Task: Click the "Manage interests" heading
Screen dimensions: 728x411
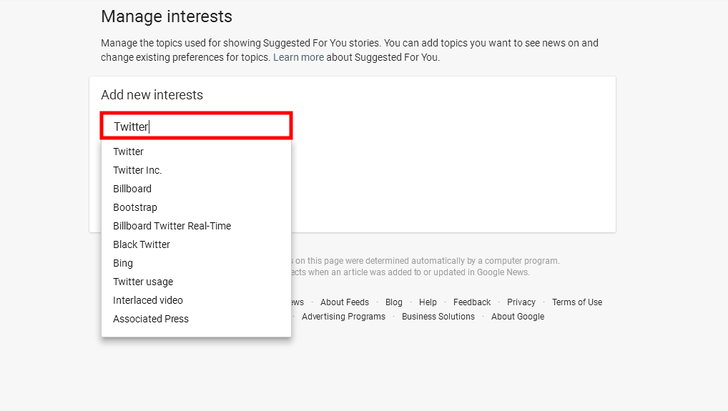Action: click(x=167, y=16)
